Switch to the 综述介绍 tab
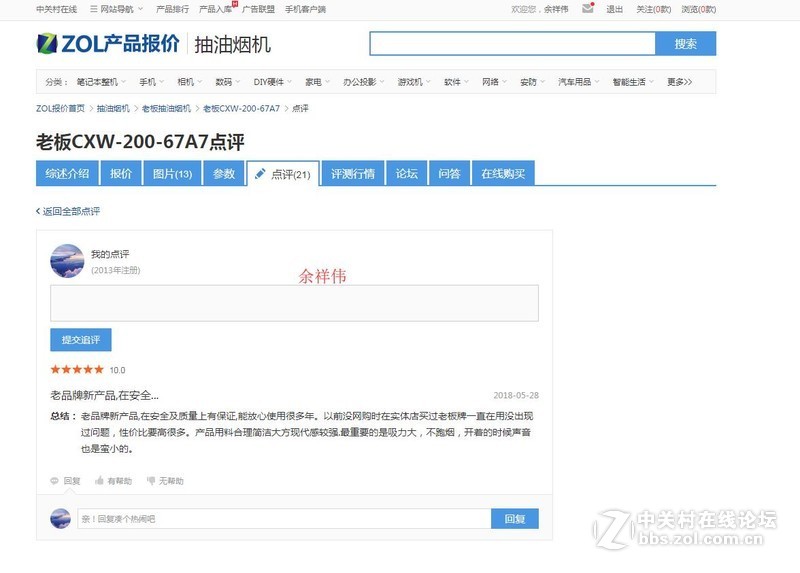Image resolution: width=800 pixels, height=573 pixels. pyautogui.click(x=67, y=173)
